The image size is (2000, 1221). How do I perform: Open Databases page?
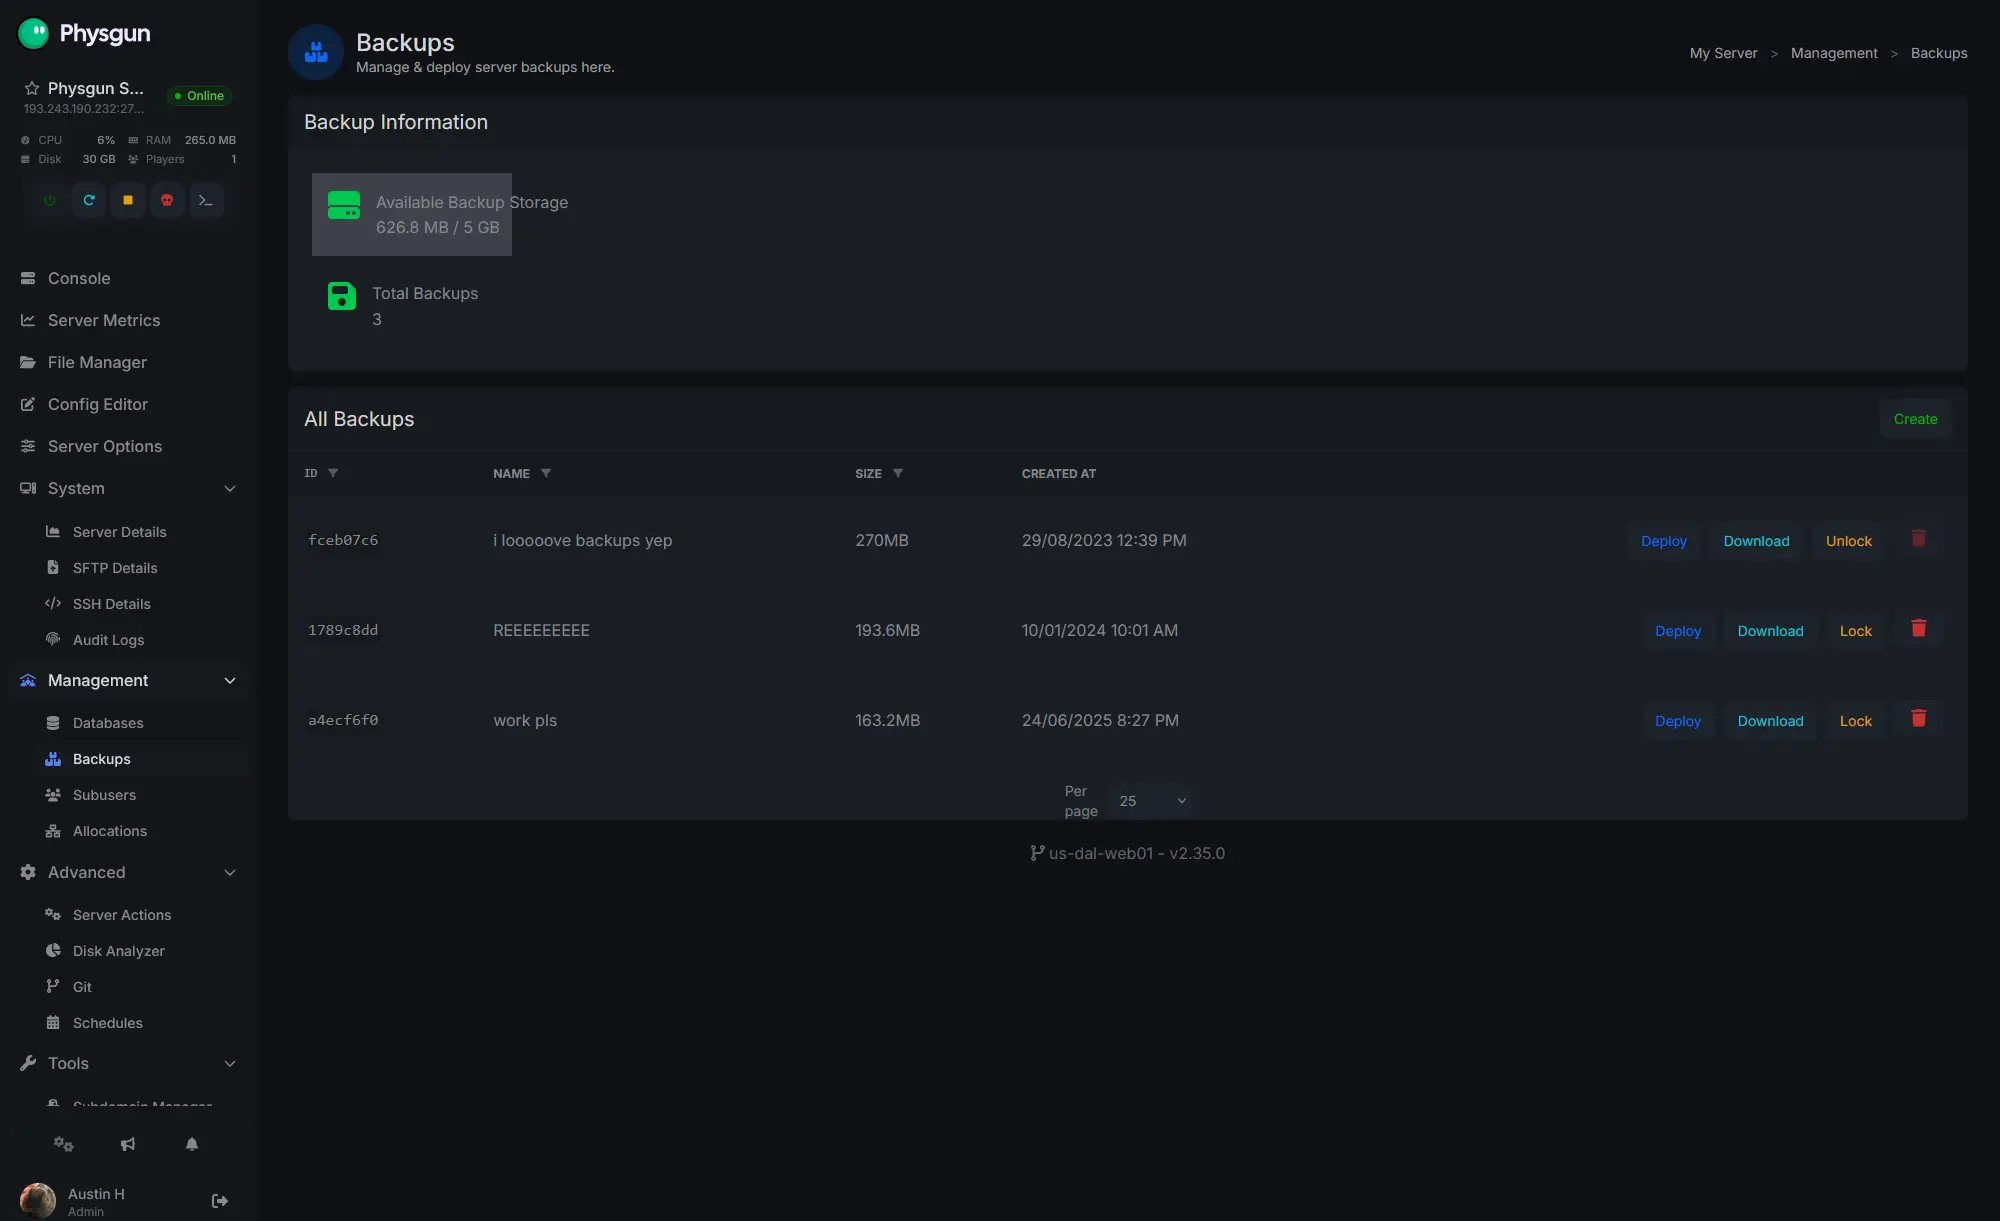[140, 723]
